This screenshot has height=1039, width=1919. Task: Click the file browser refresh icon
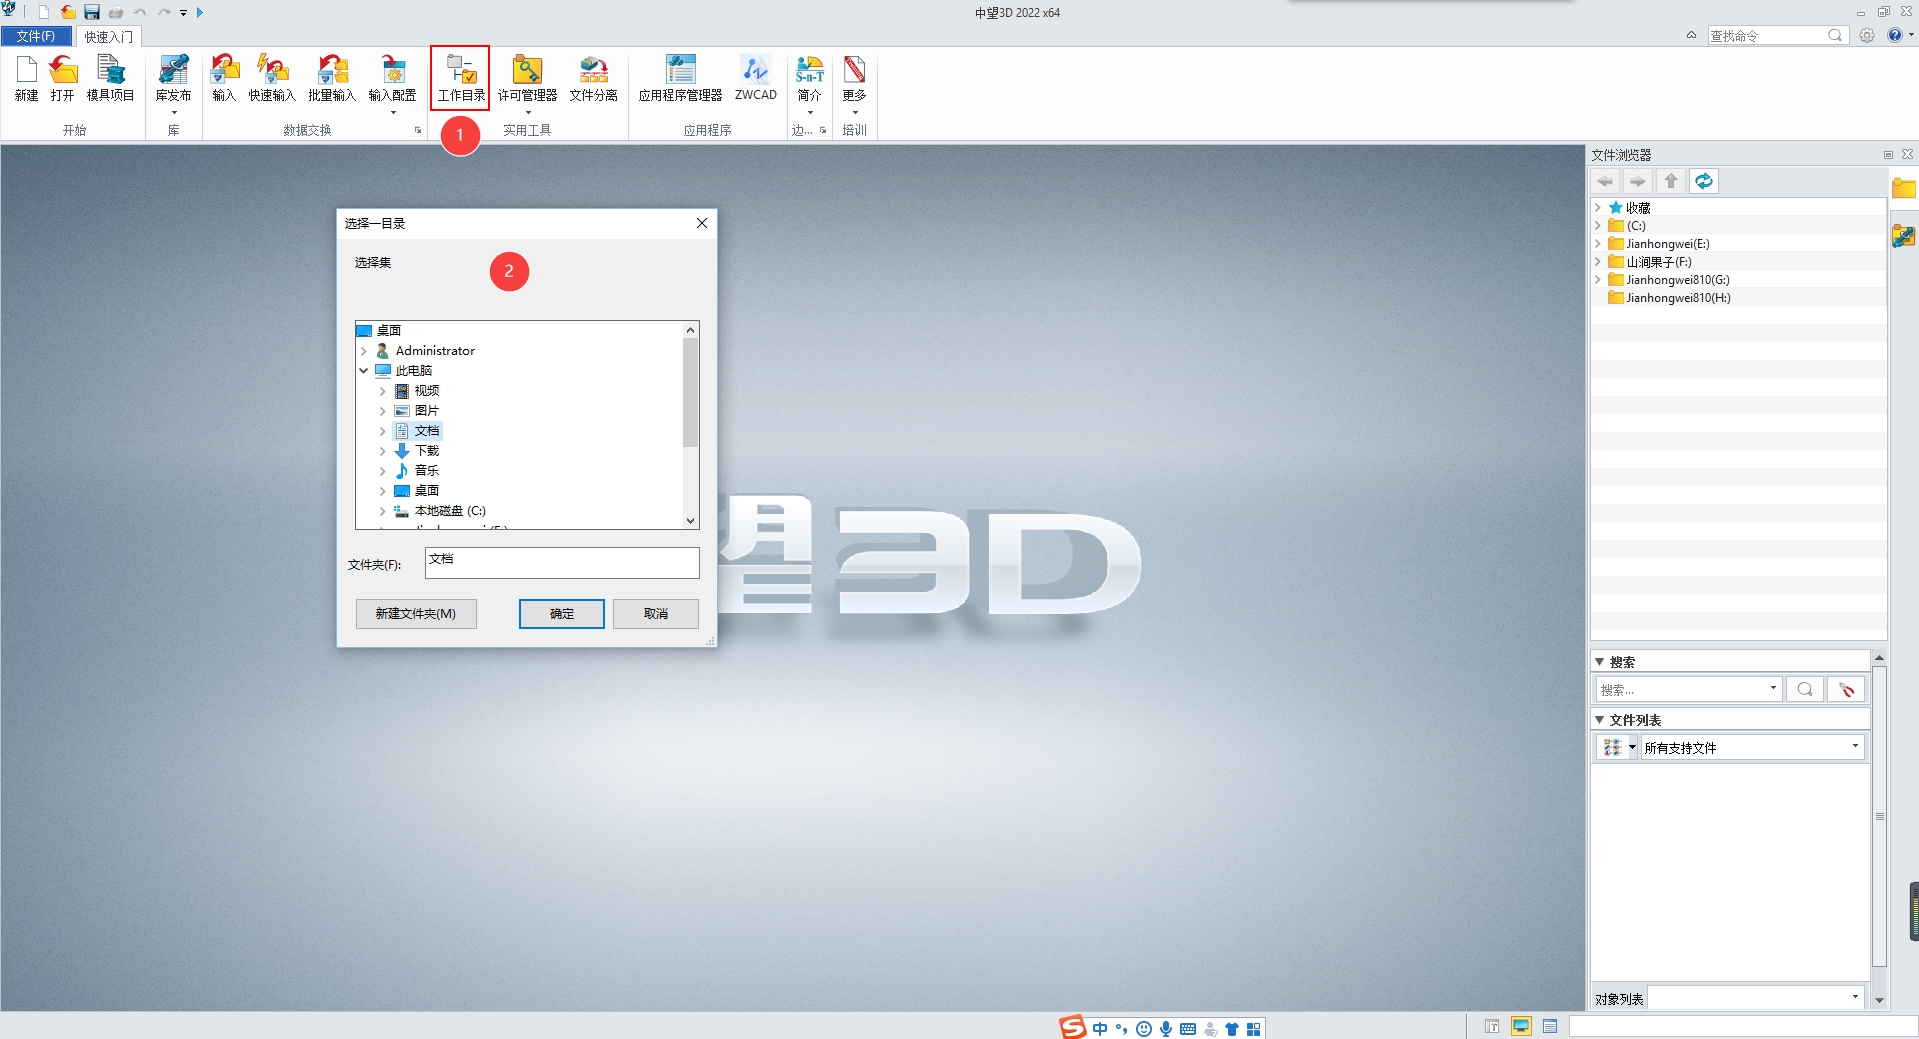coord(1704,181)
